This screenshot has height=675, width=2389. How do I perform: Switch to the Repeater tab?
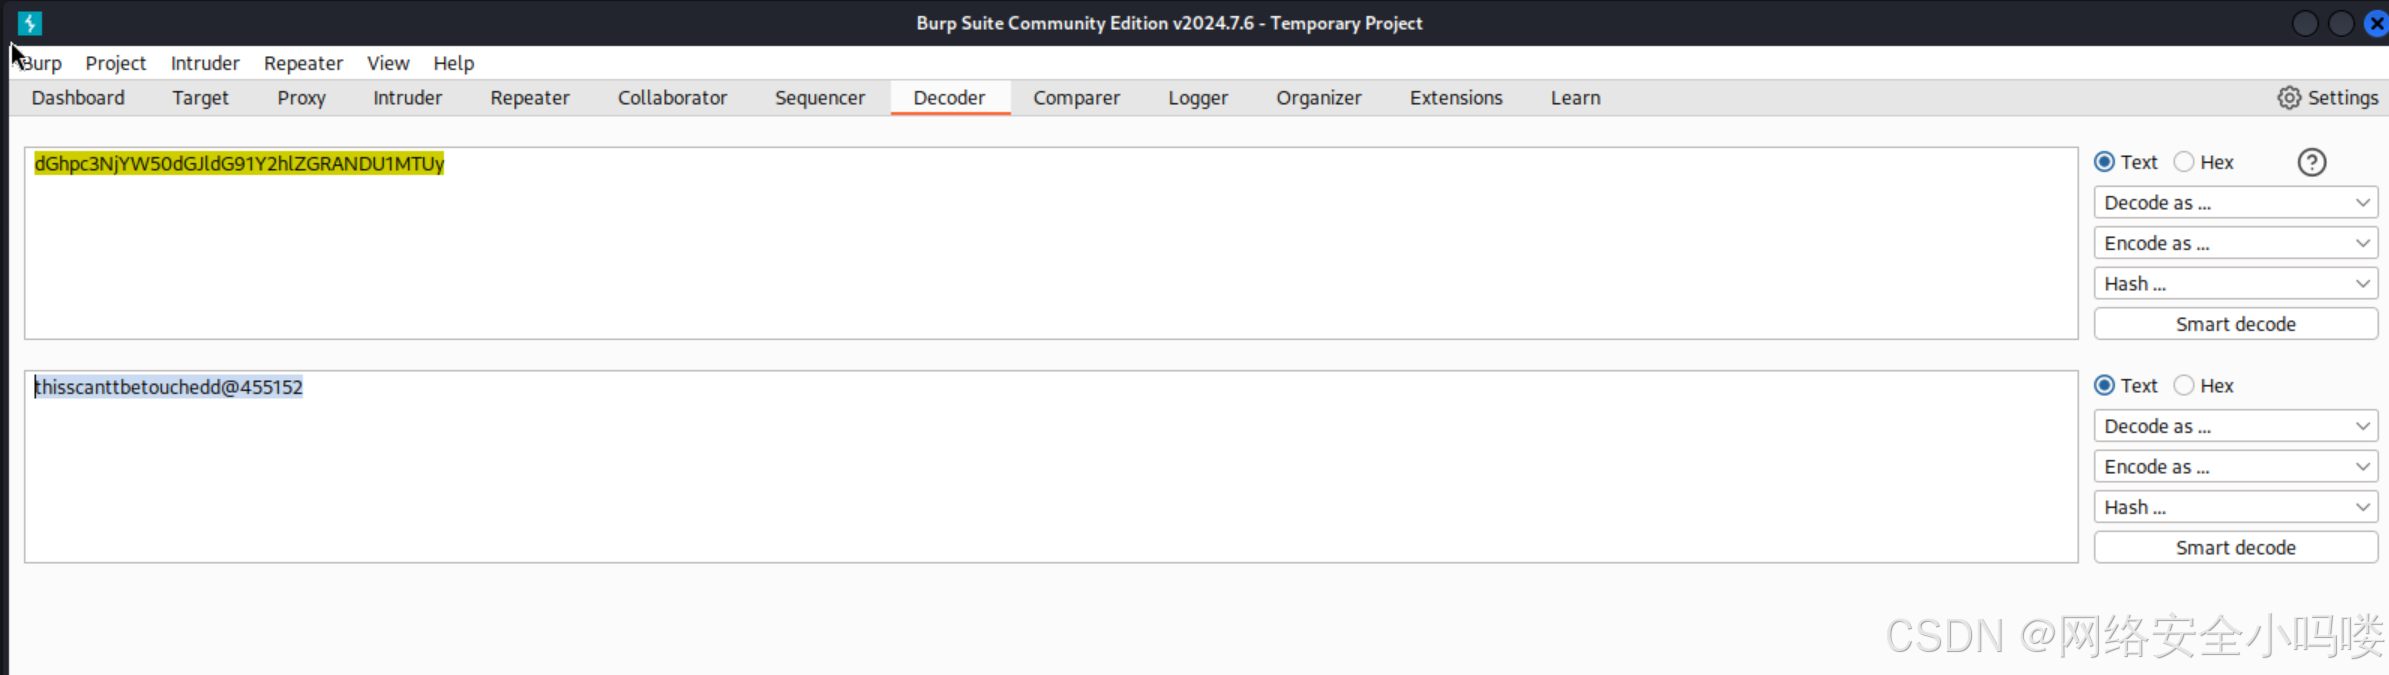click(x=529, y=98)
